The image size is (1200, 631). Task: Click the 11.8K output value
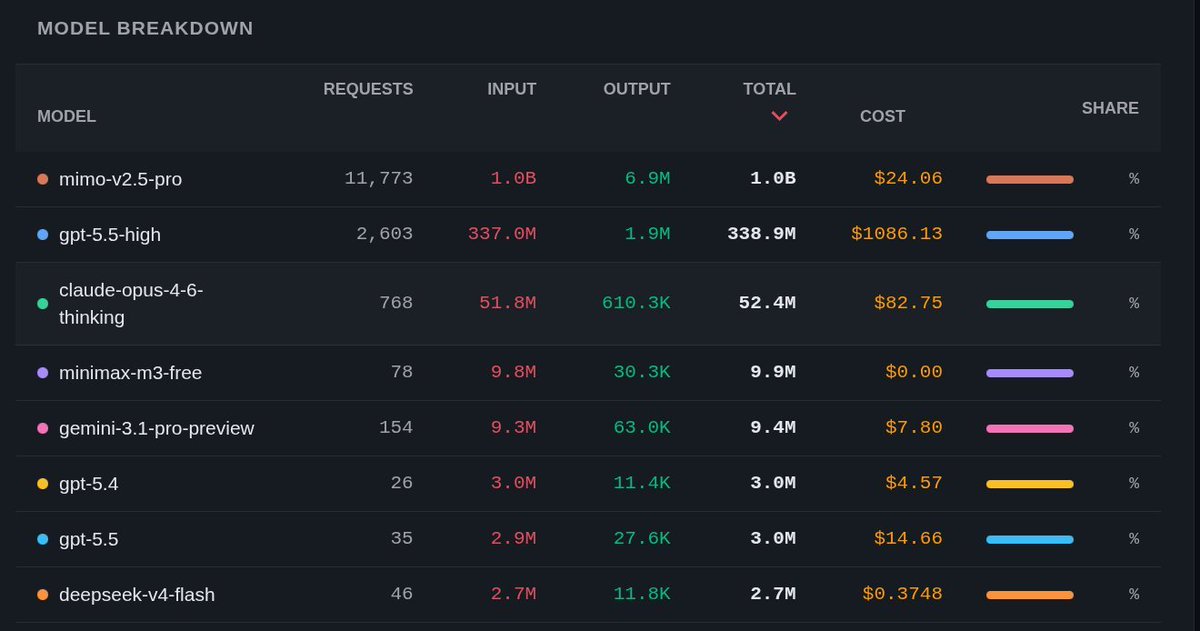(x=642, y=594)
